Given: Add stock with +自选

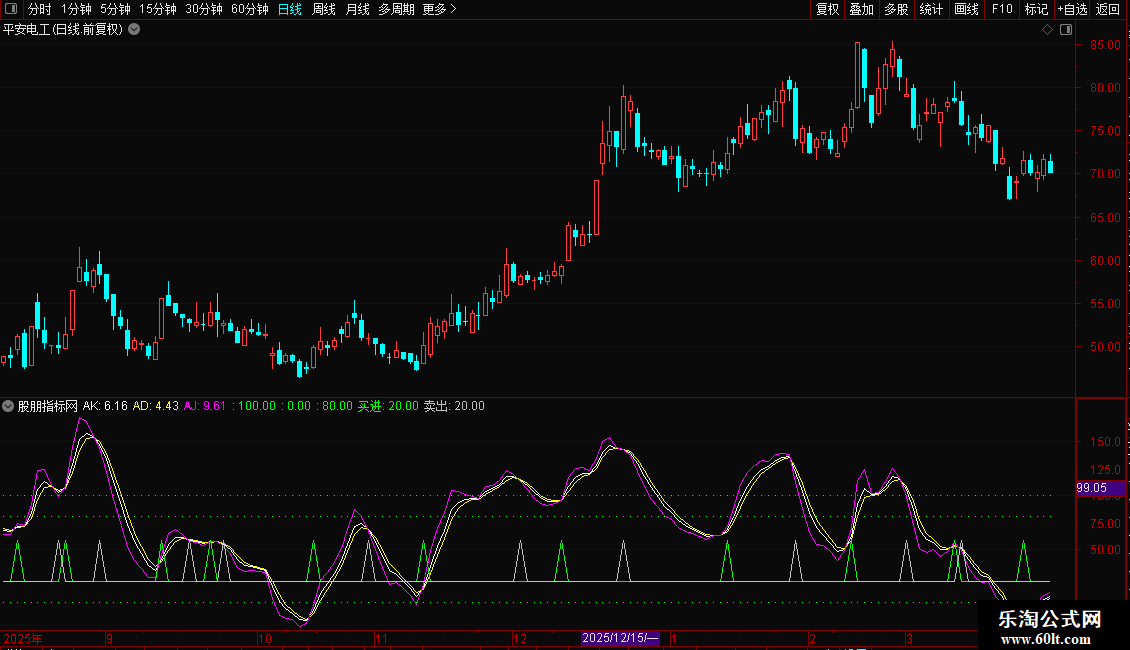Looking at the screenshot, I should 1072,9.
